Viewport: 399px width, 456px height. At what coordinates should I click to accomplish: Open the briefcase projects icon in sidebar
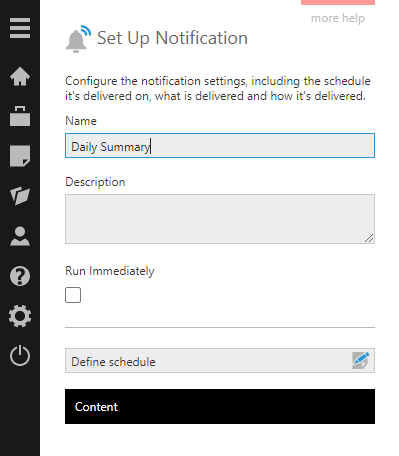(x=20, y=116)
